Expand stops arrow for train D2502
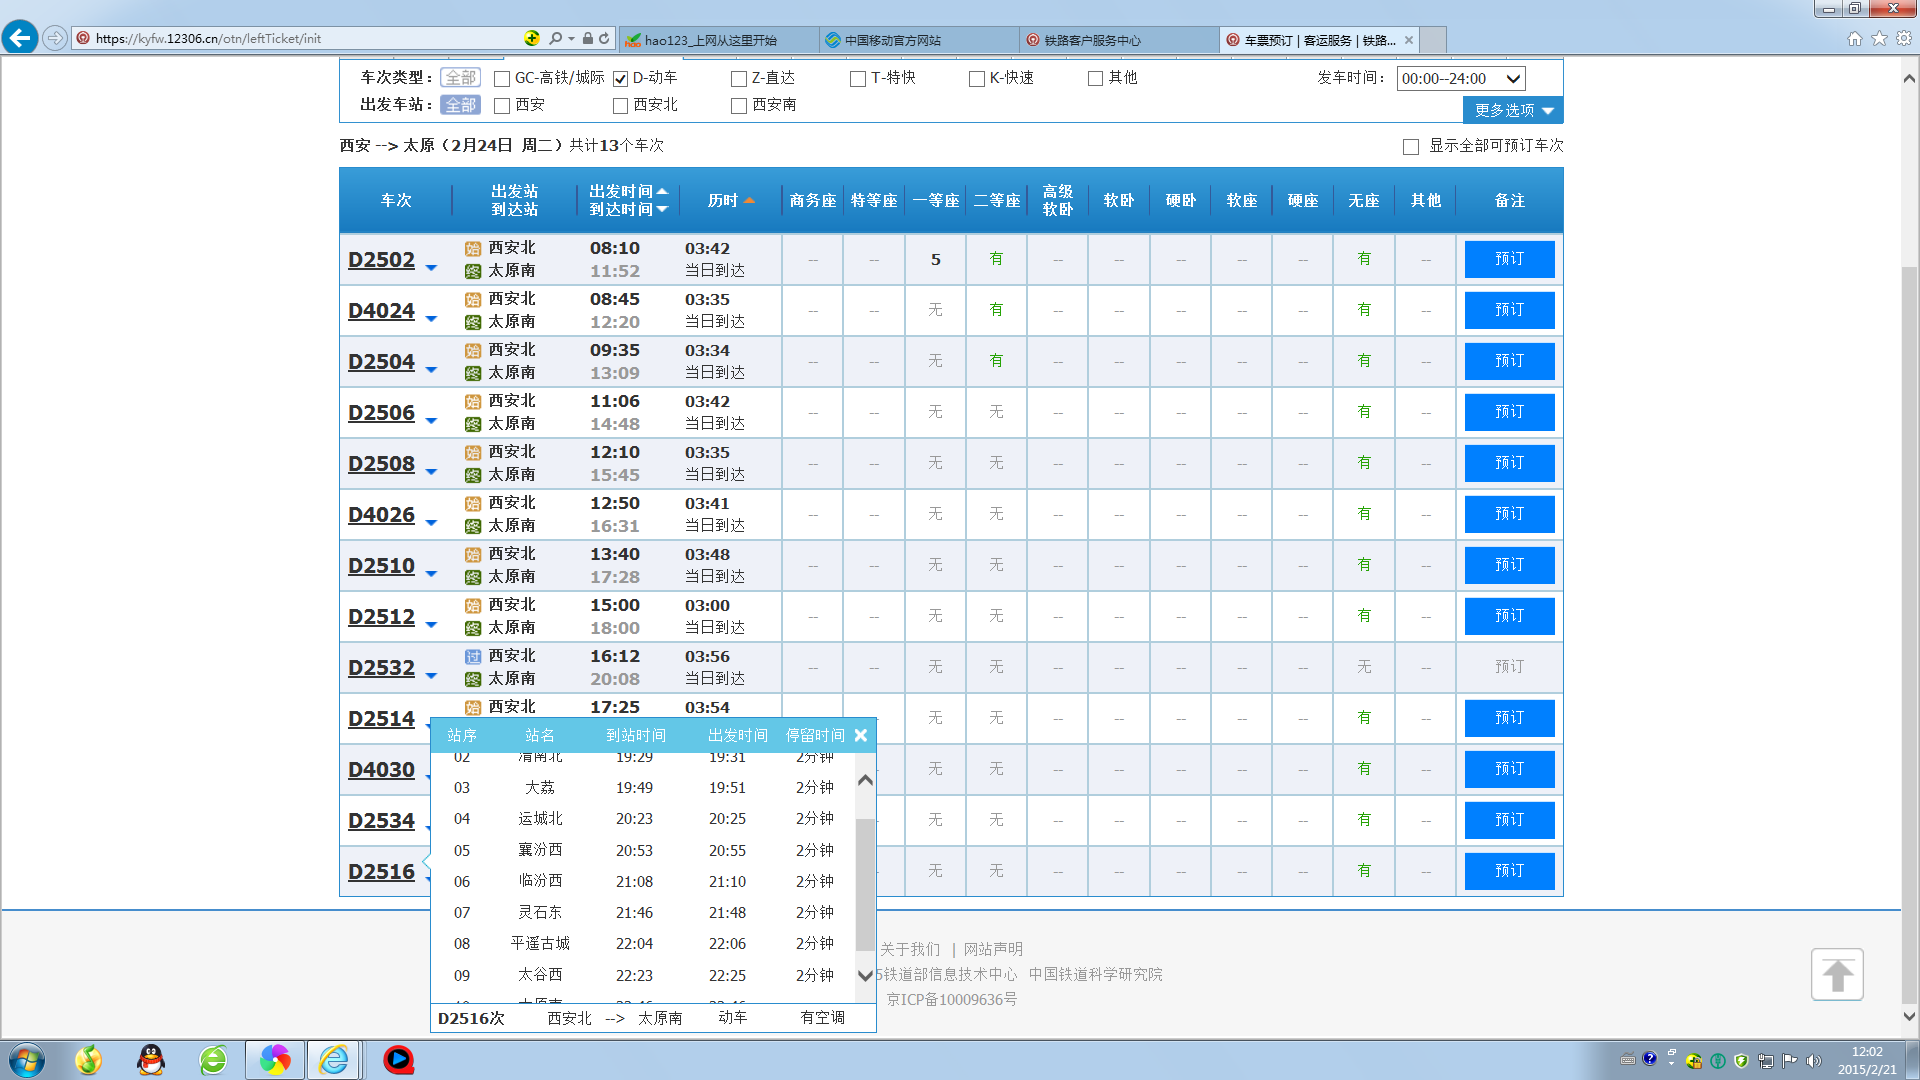 (x=431, y=267)
